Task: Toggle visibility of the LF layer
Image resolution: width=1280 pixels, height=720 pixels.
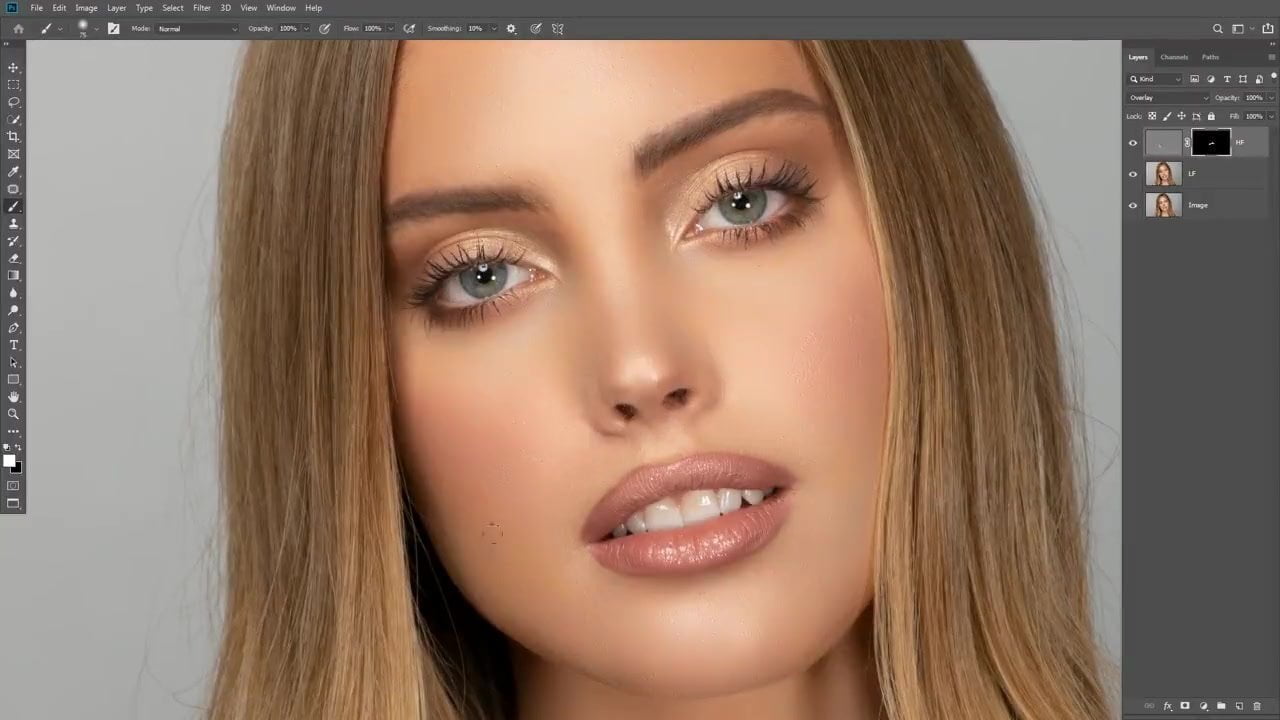Action: point(1133,174)
